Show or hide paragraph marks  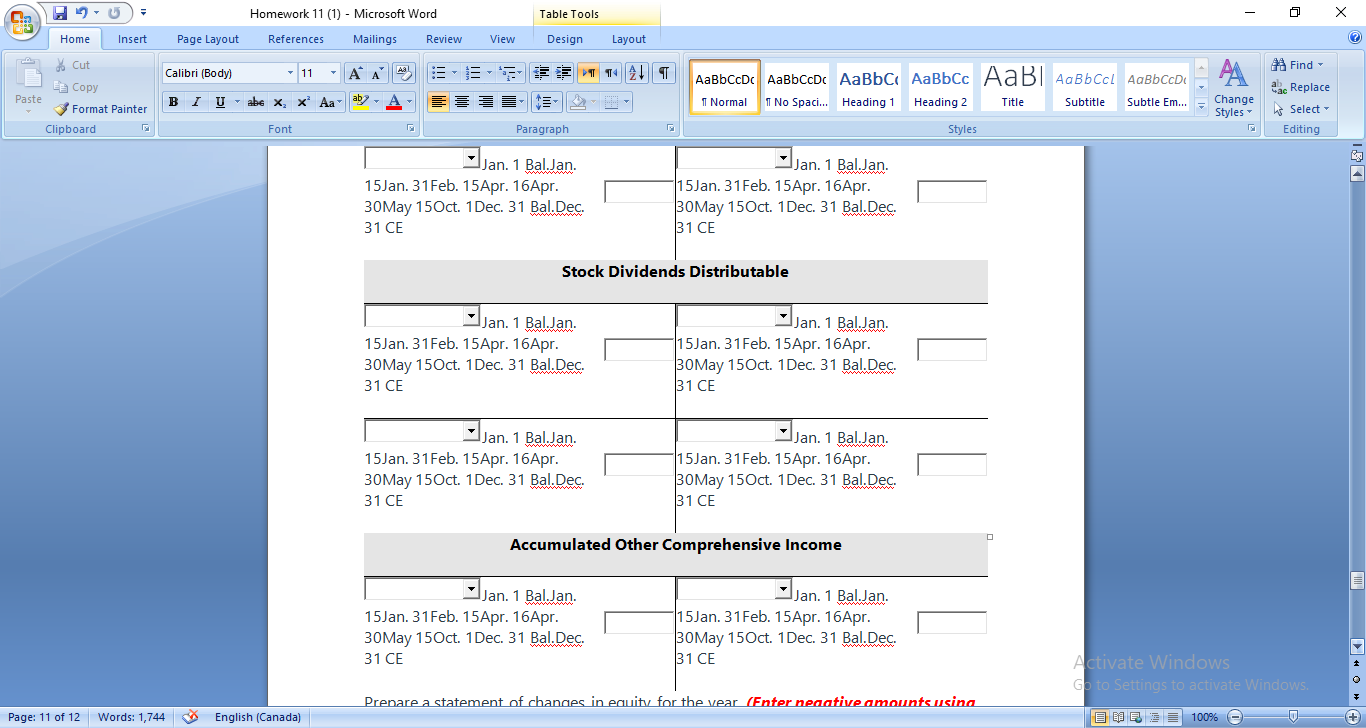click(664, 73)
